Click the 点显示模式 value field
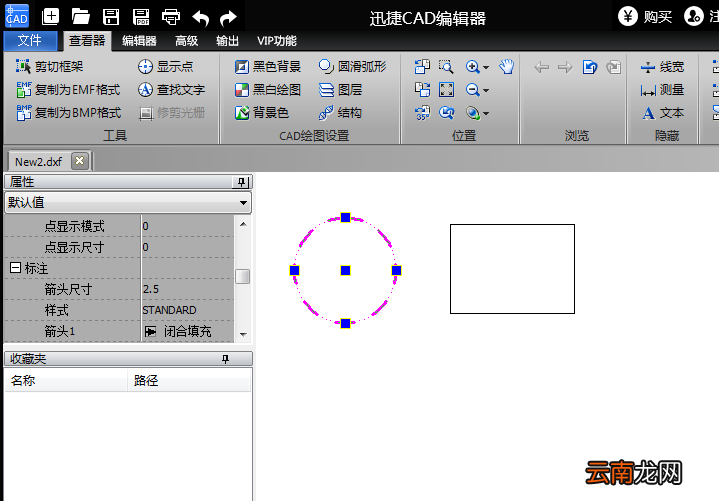The image size is (719, 501). pyautogui.click(x=187, y=226)
